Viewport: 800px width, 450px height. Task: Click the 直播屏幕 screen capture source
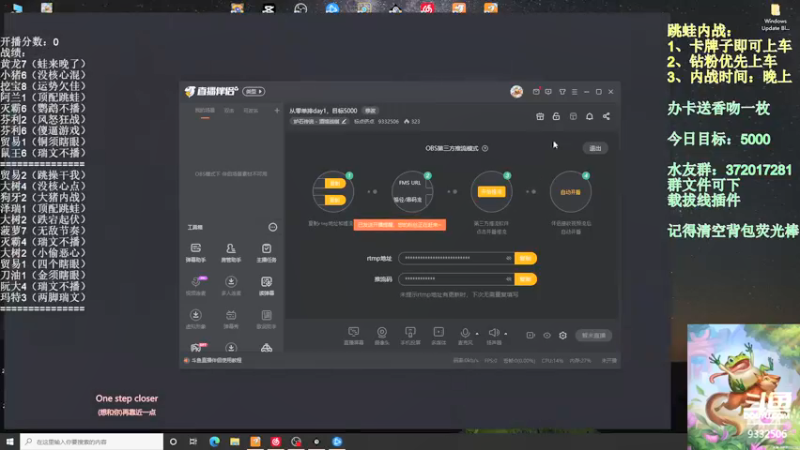pos(354,336)
